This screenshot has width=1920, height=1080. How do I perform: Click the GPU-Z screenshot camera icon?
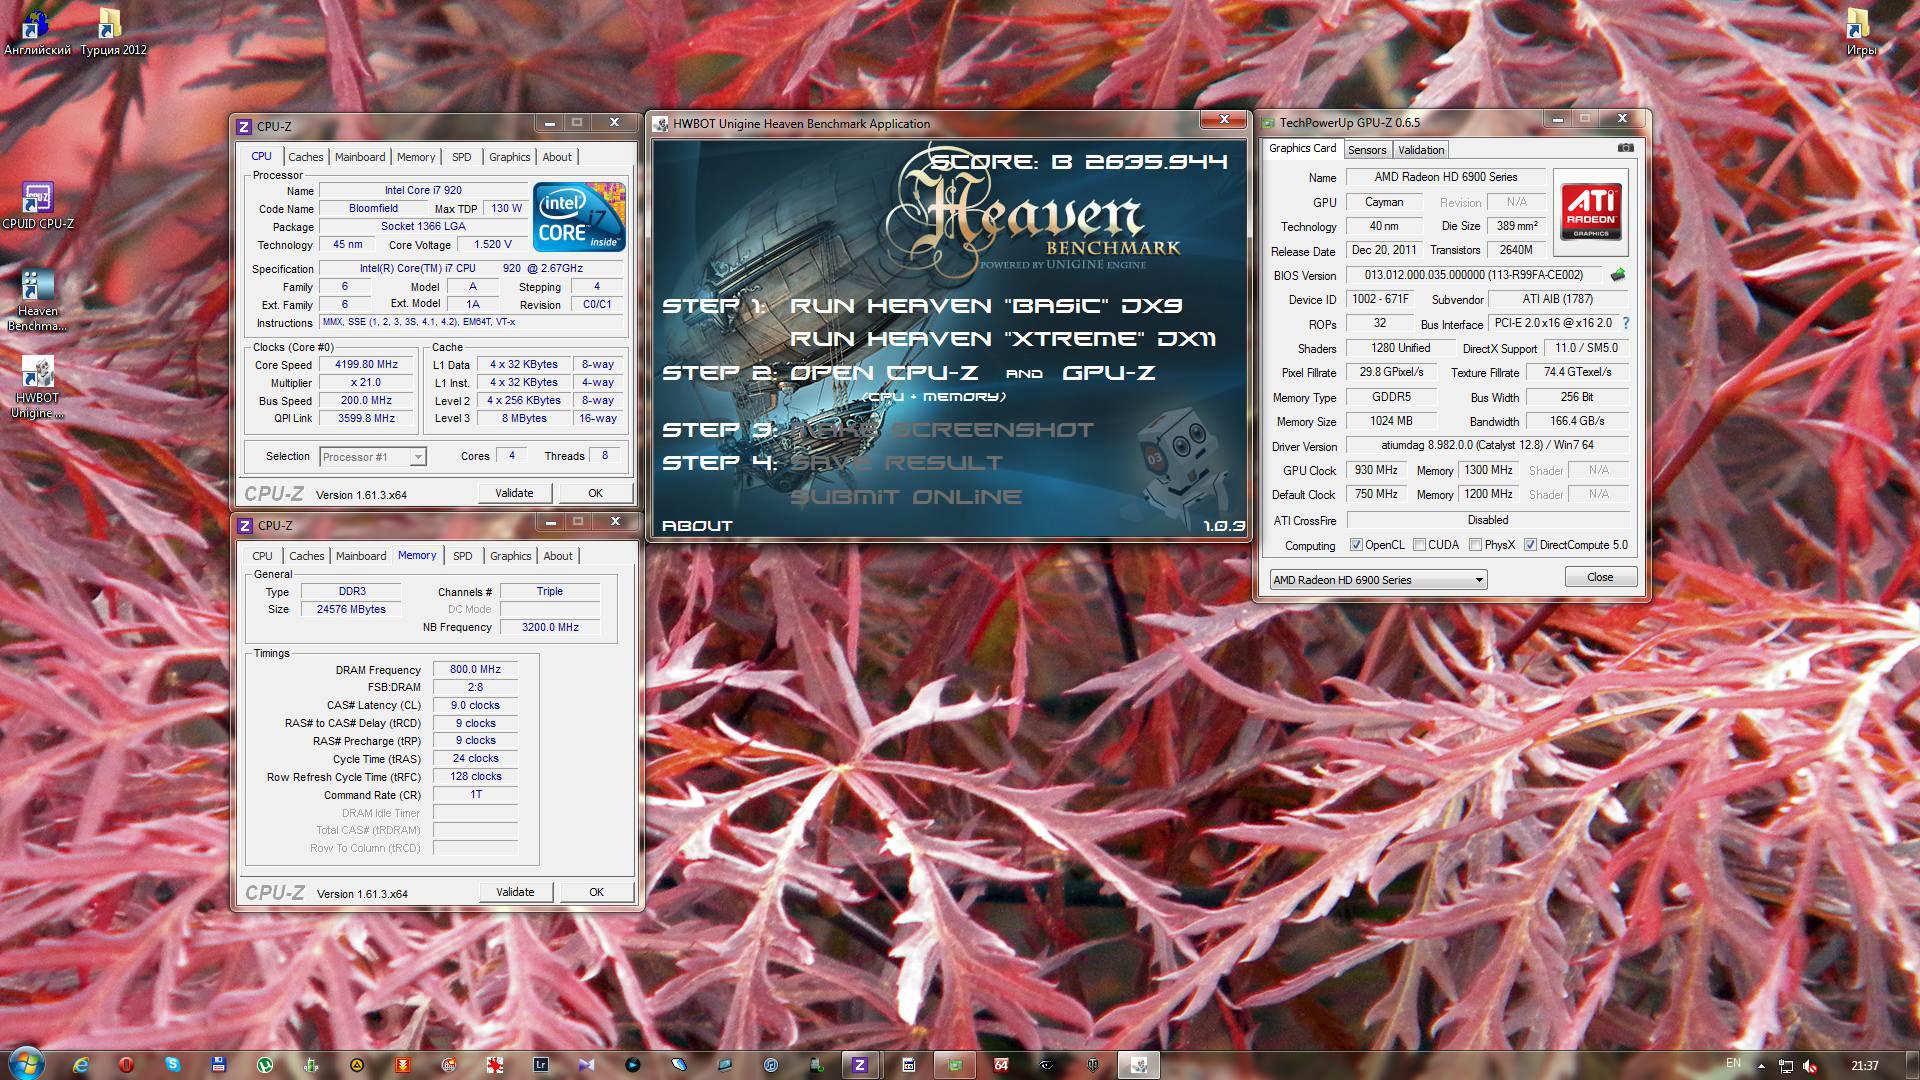point(1626,148)
